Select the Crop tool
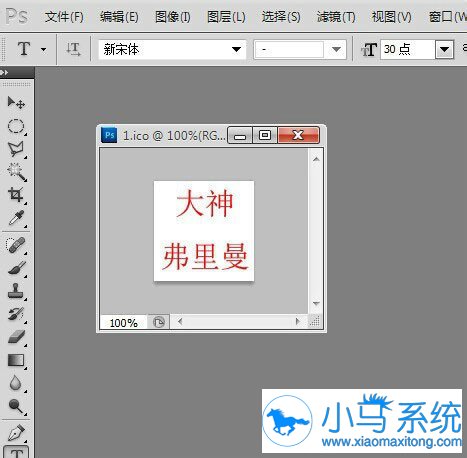 click(16, 195)
